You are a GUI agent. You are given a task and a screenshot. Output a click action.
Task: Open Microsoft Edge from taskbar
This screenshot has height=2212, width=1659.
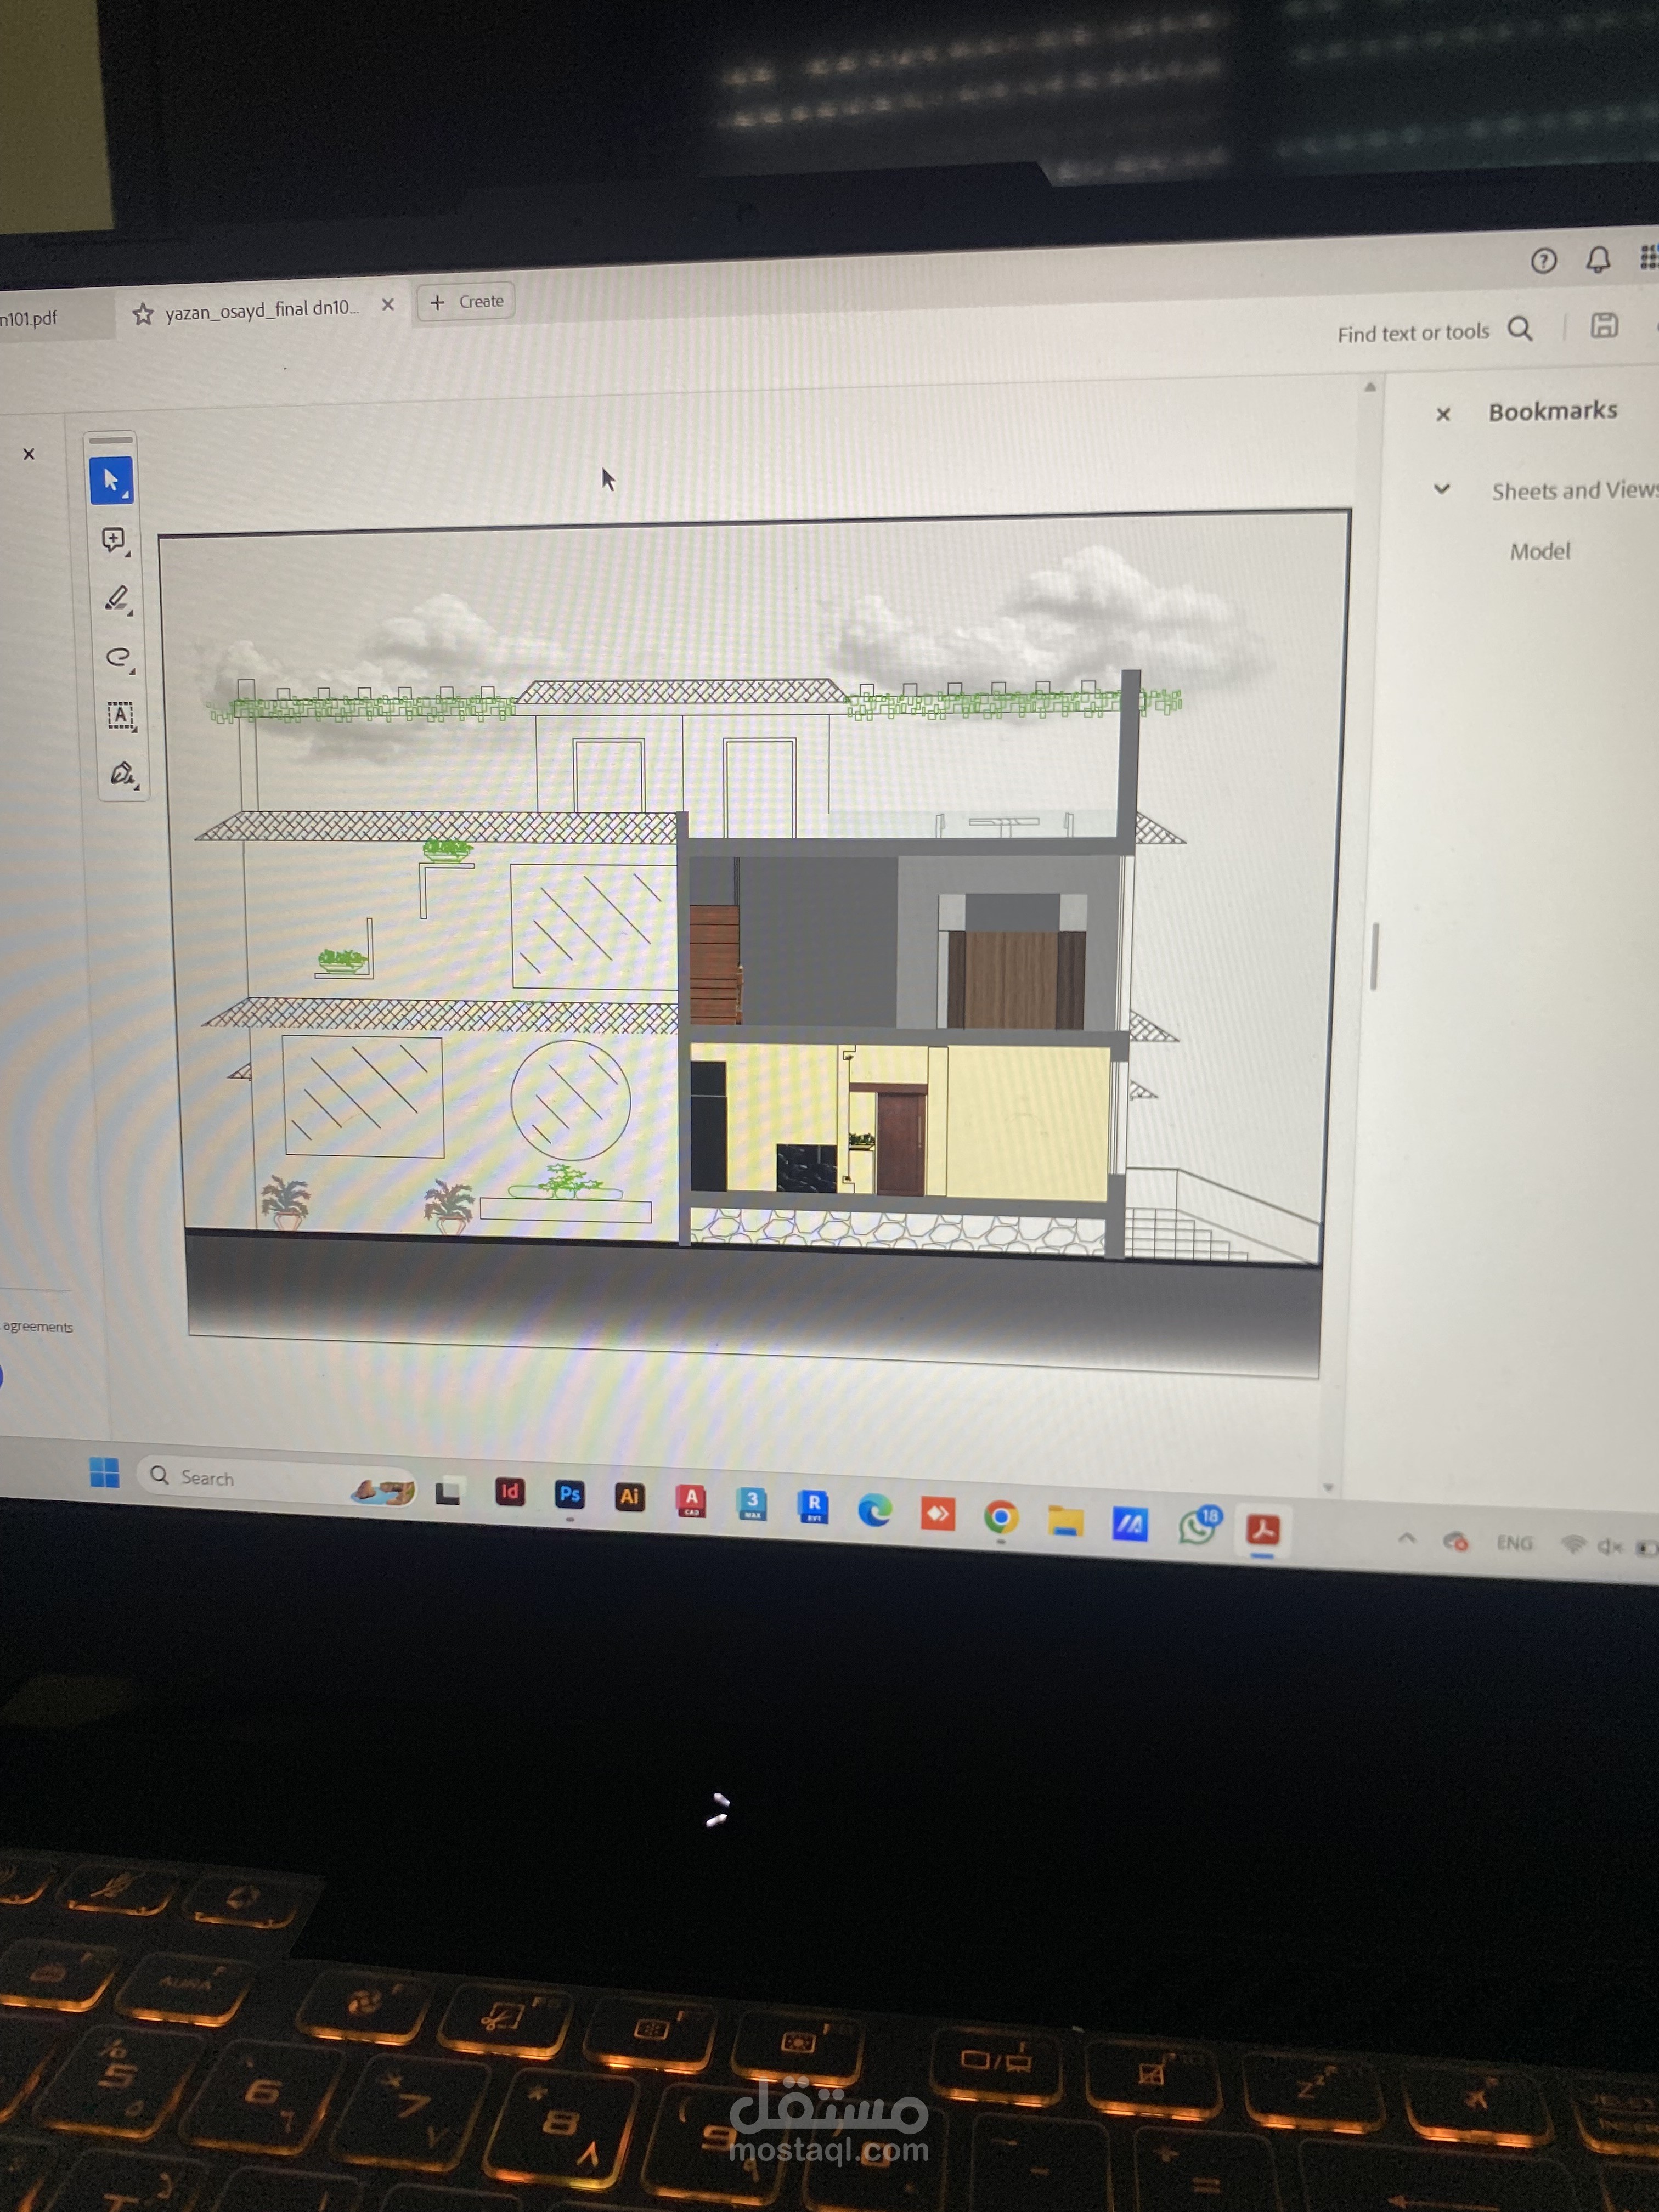tap(875, 1510)
